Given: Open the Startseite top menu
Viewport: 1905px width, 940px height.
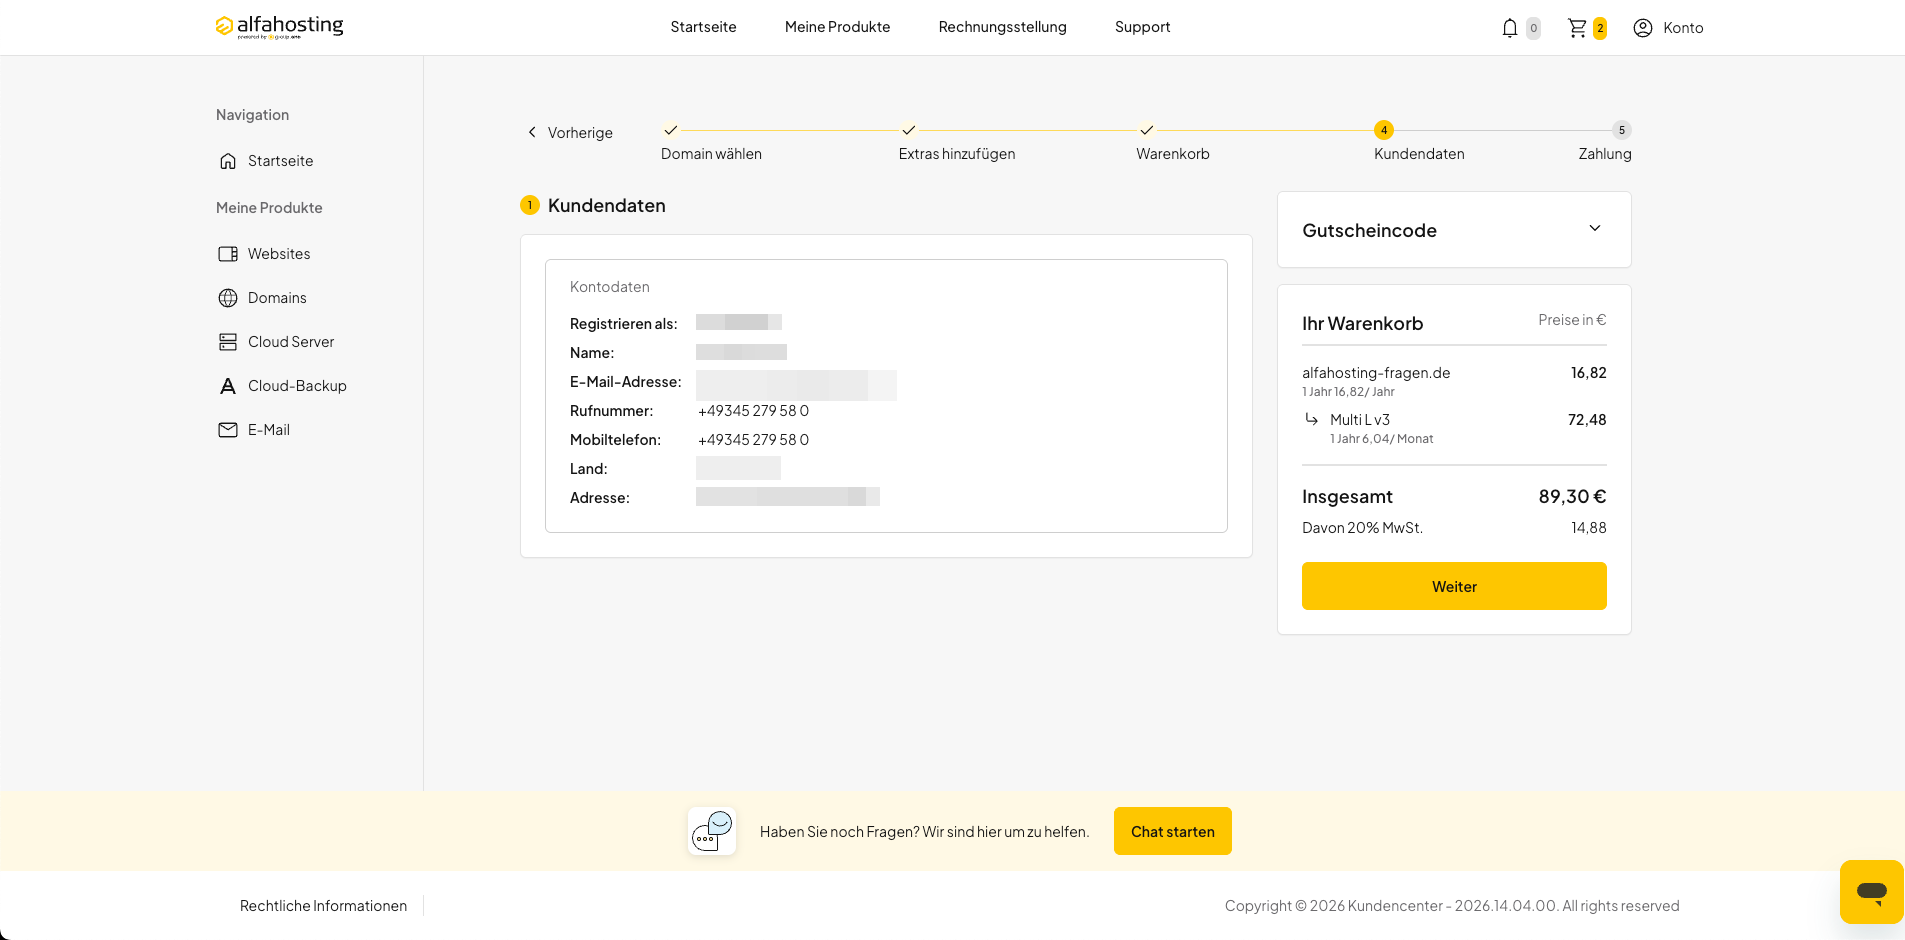Looking at the screenshot, I should pos(703,27).
